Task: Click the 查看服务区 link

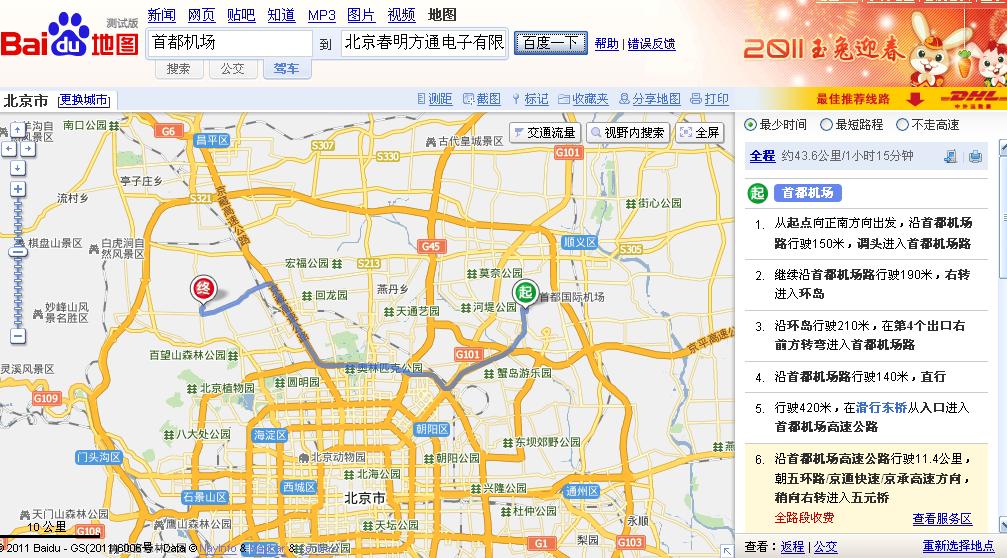Action: pos(942,518)
